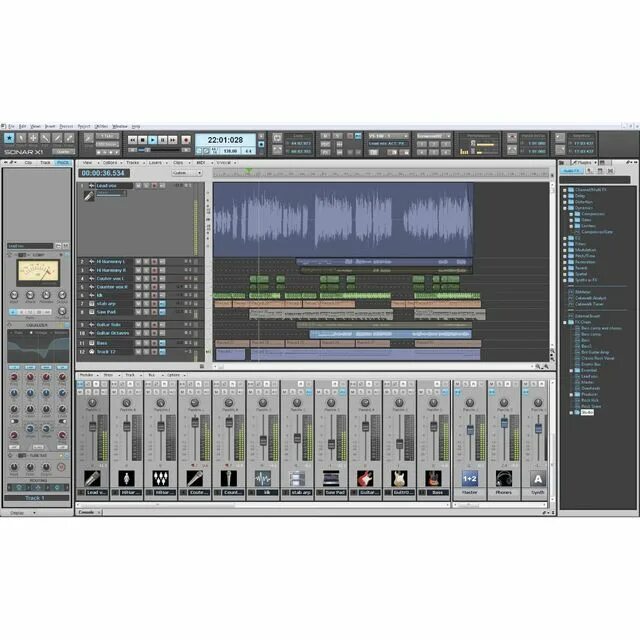Switch to the ProCh inspector tab

pos(63,163)
